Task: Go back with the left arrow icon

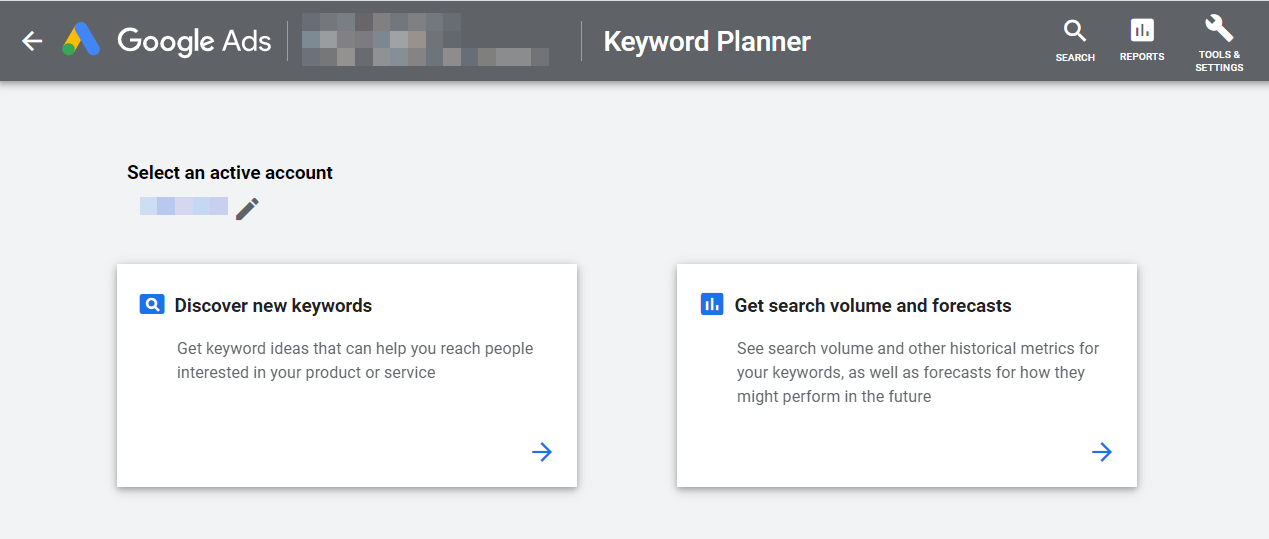Action: coord(33,41)
